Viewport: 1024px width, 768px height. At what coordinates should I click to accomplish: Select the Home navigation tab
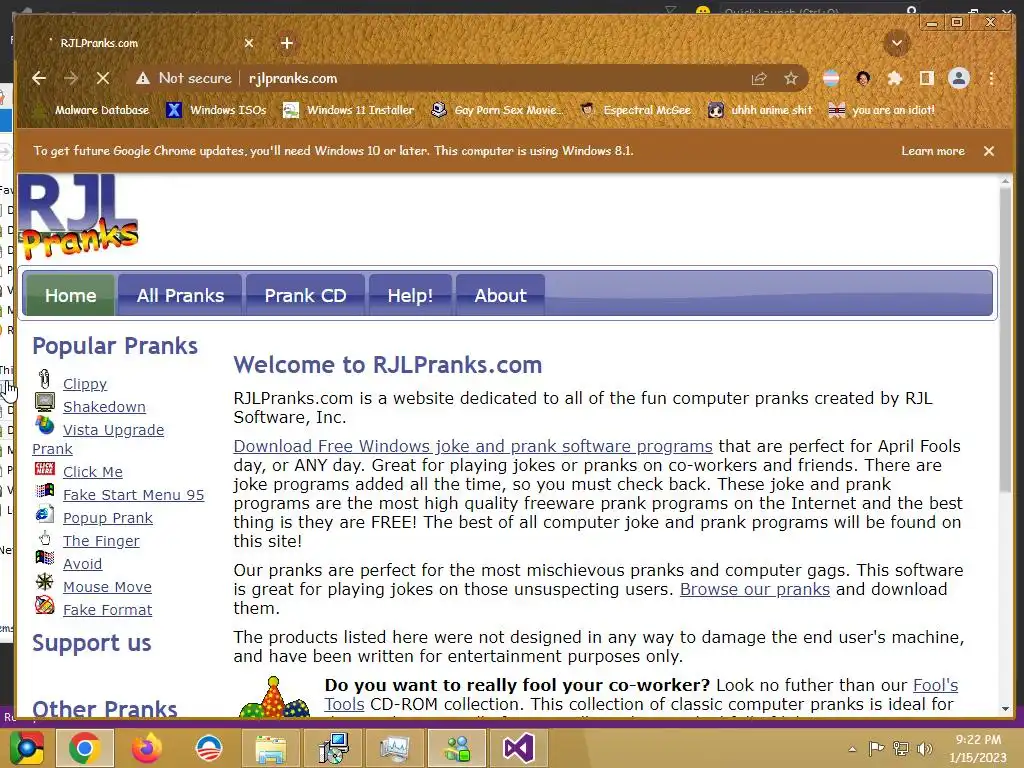point(71,295)
